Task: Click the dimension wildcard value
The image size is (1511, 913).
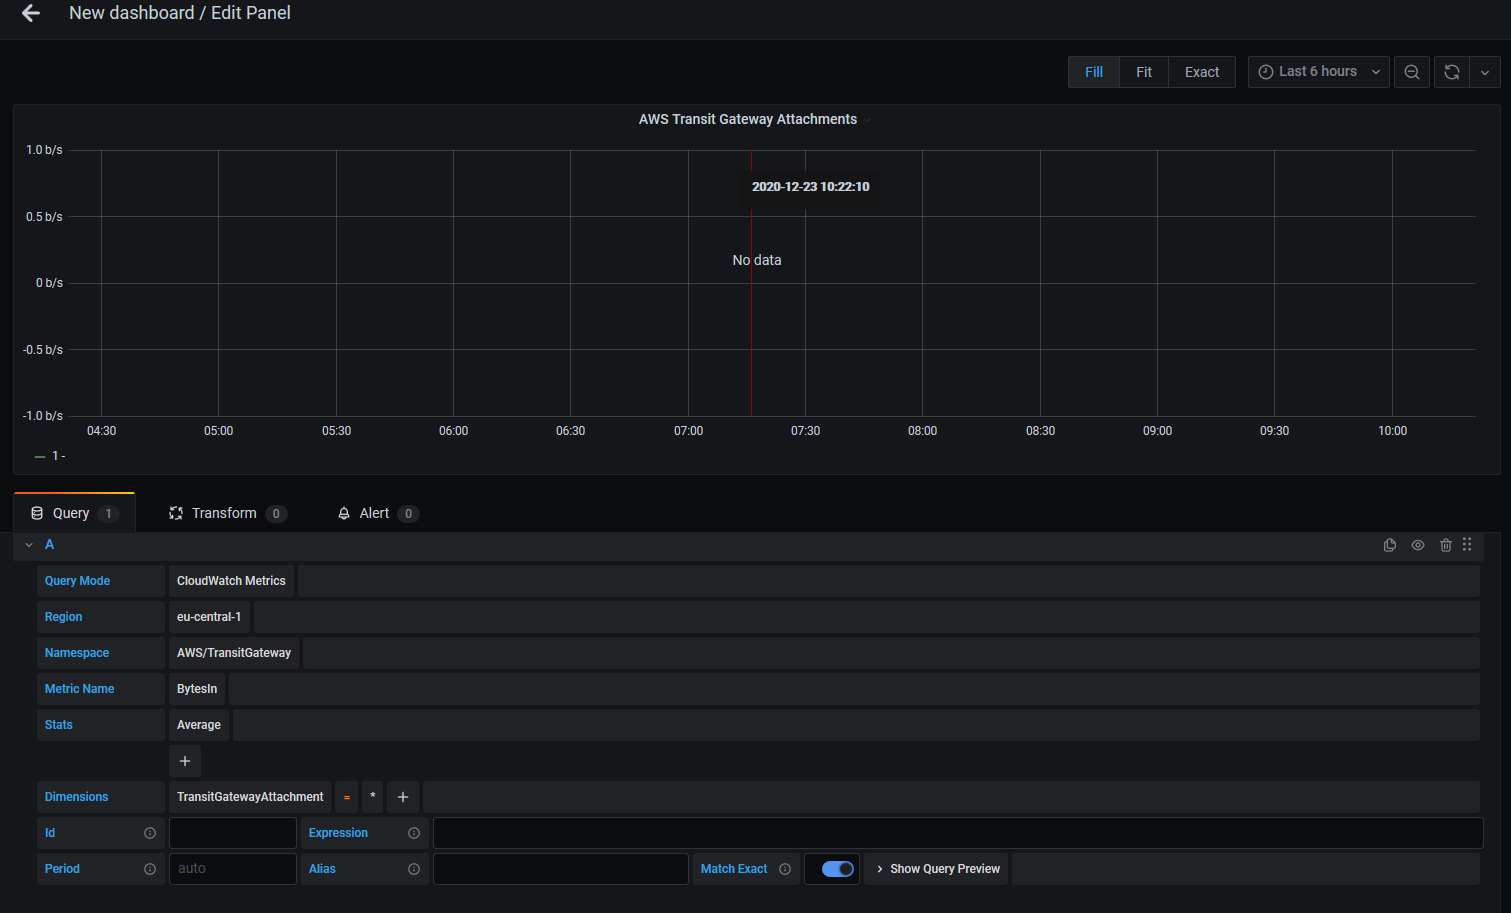Action: click(372, 797)
